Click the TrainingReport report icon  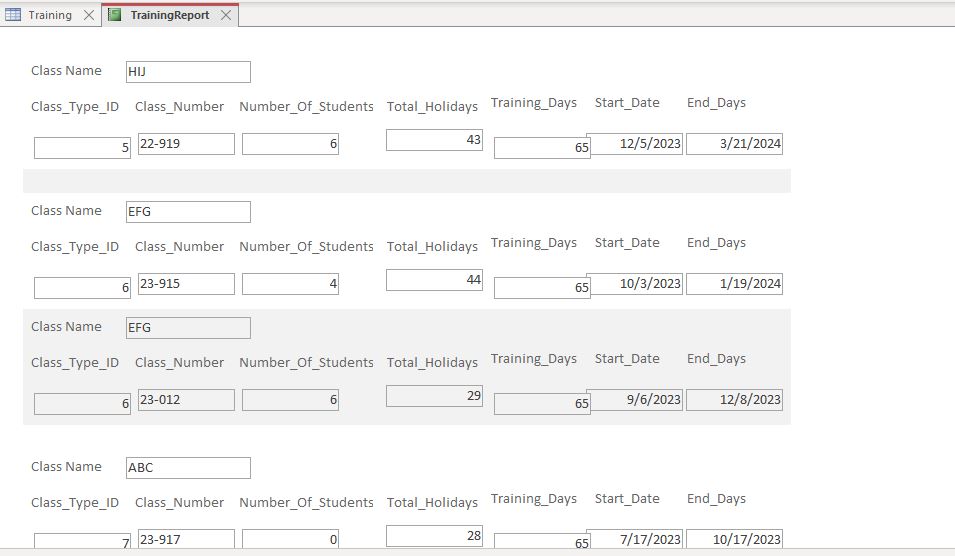(115, 15)
